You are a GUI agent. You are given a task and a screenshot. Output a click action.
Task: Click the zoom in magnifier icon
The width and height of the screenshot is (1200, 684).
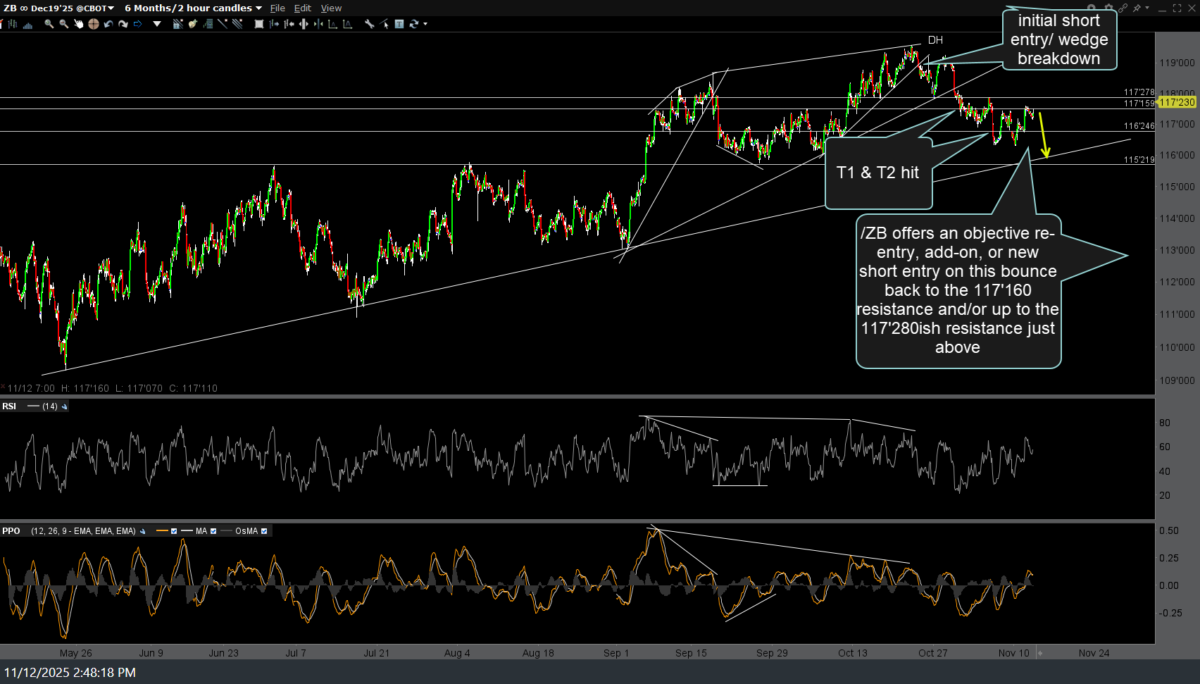pyautogui.click(x=49, y=24)
